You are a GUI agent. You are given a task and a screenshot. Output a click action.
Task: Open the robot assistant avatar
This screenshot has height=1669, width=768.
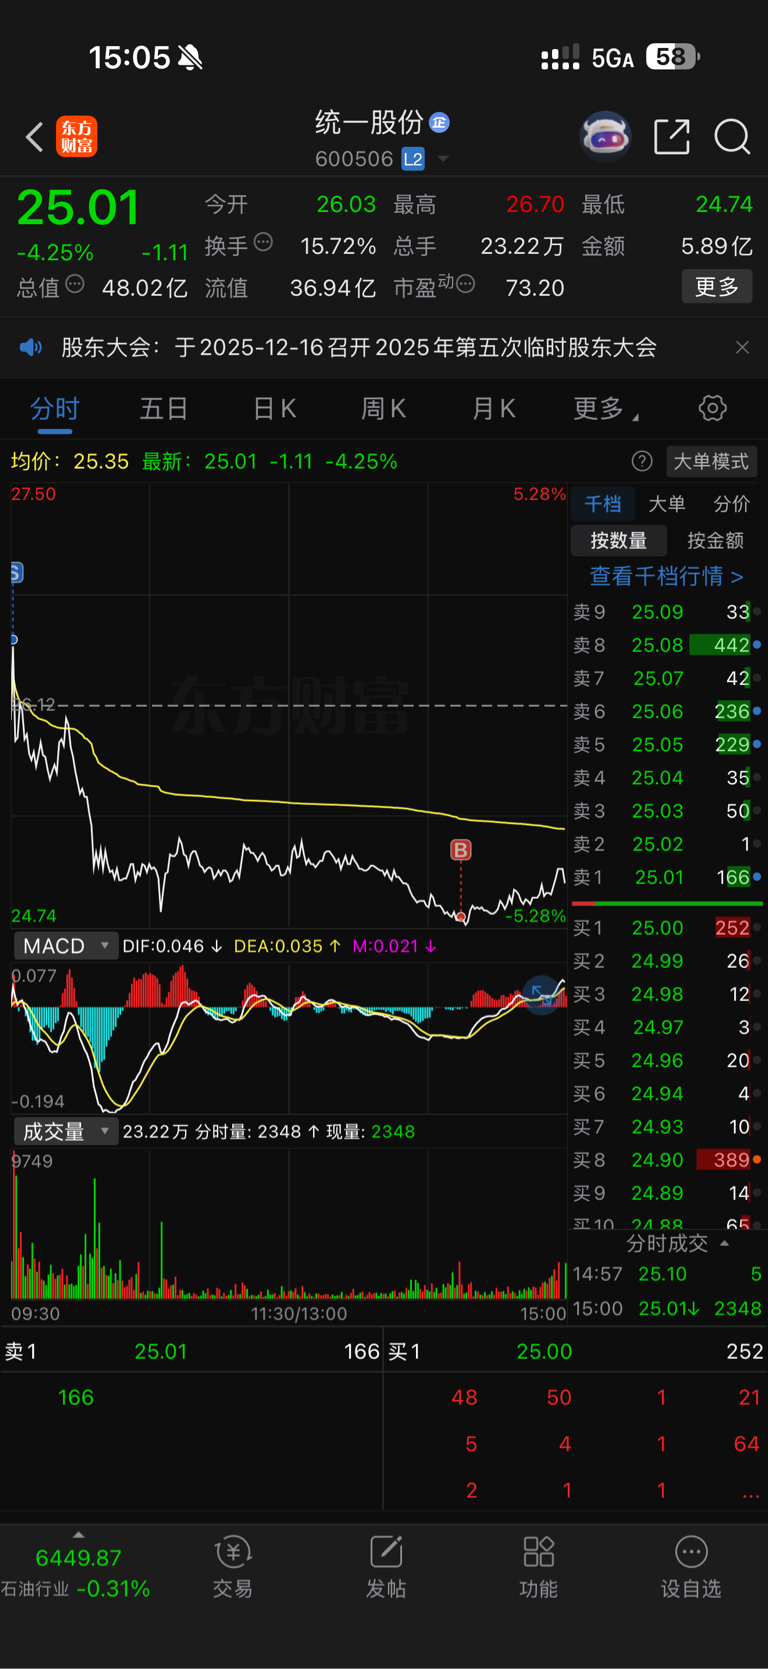tap(606, 136)
